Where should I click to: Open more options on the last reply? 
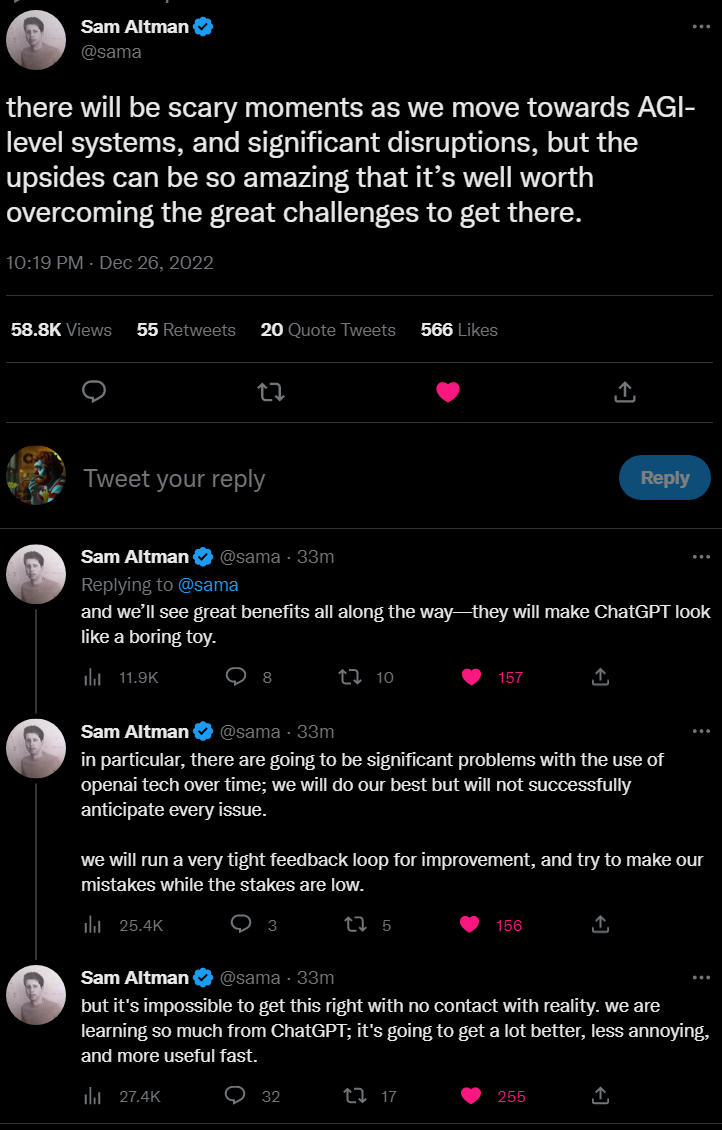(701, 977)
